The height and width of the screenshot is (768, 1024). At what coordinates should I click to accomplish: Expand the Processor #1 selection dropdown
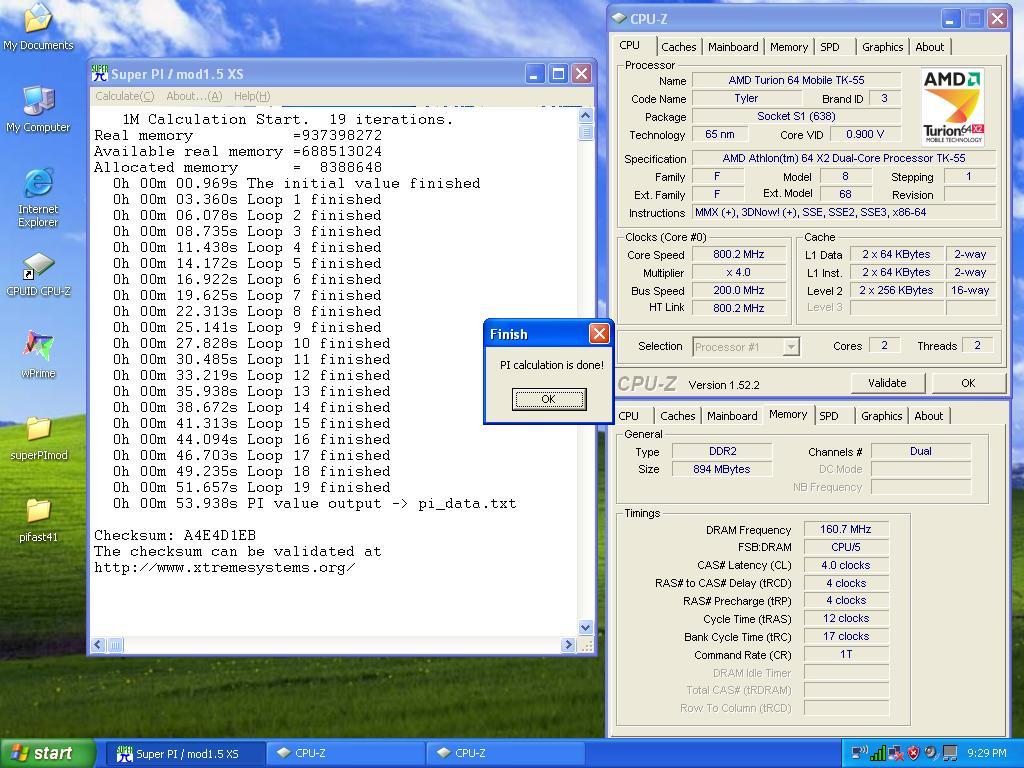[791, 347]
